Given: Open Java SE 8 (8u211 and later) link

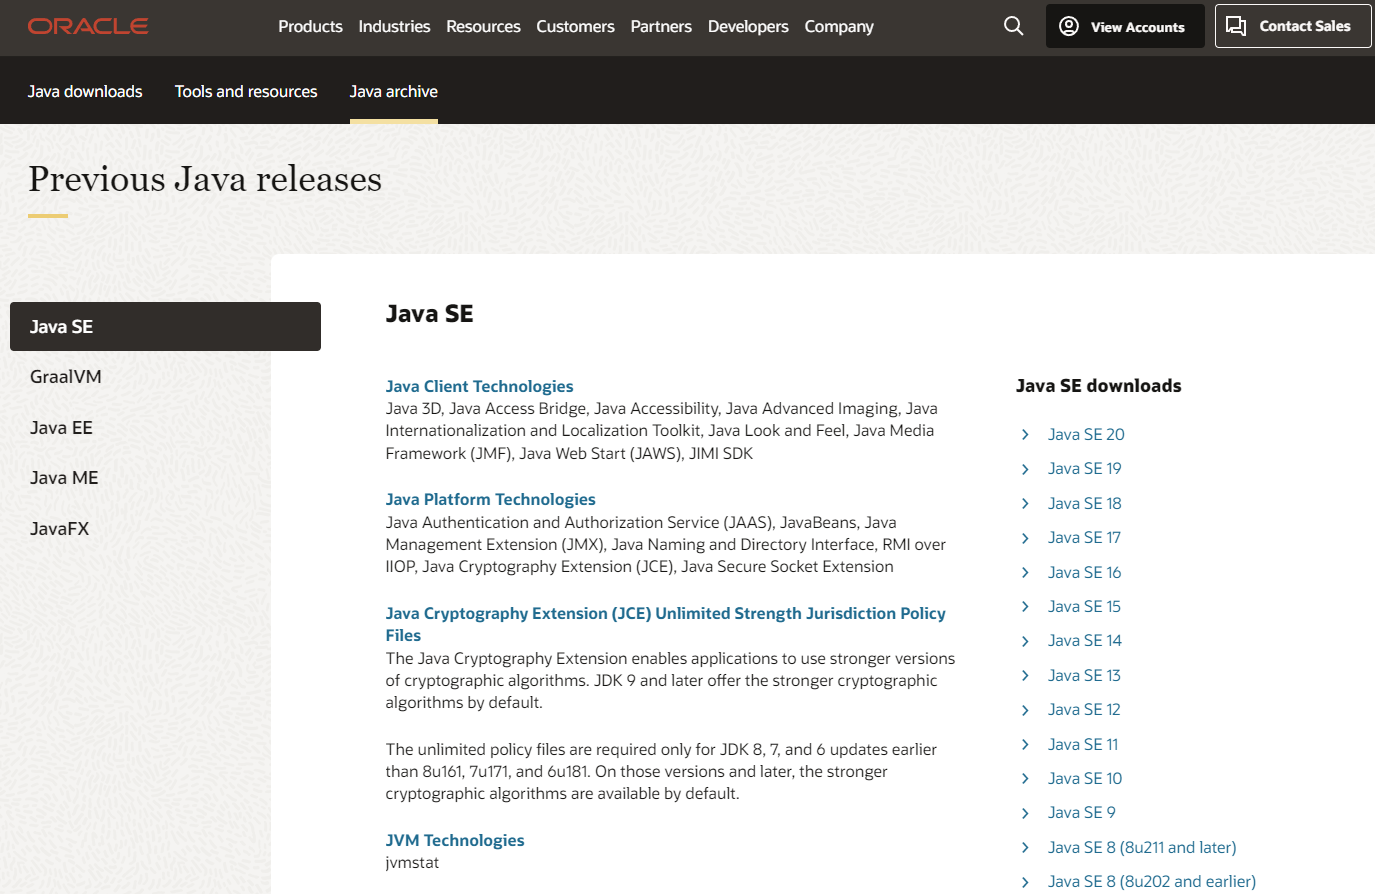Looking at the screenshot, I should click(x=1142, y=848).
